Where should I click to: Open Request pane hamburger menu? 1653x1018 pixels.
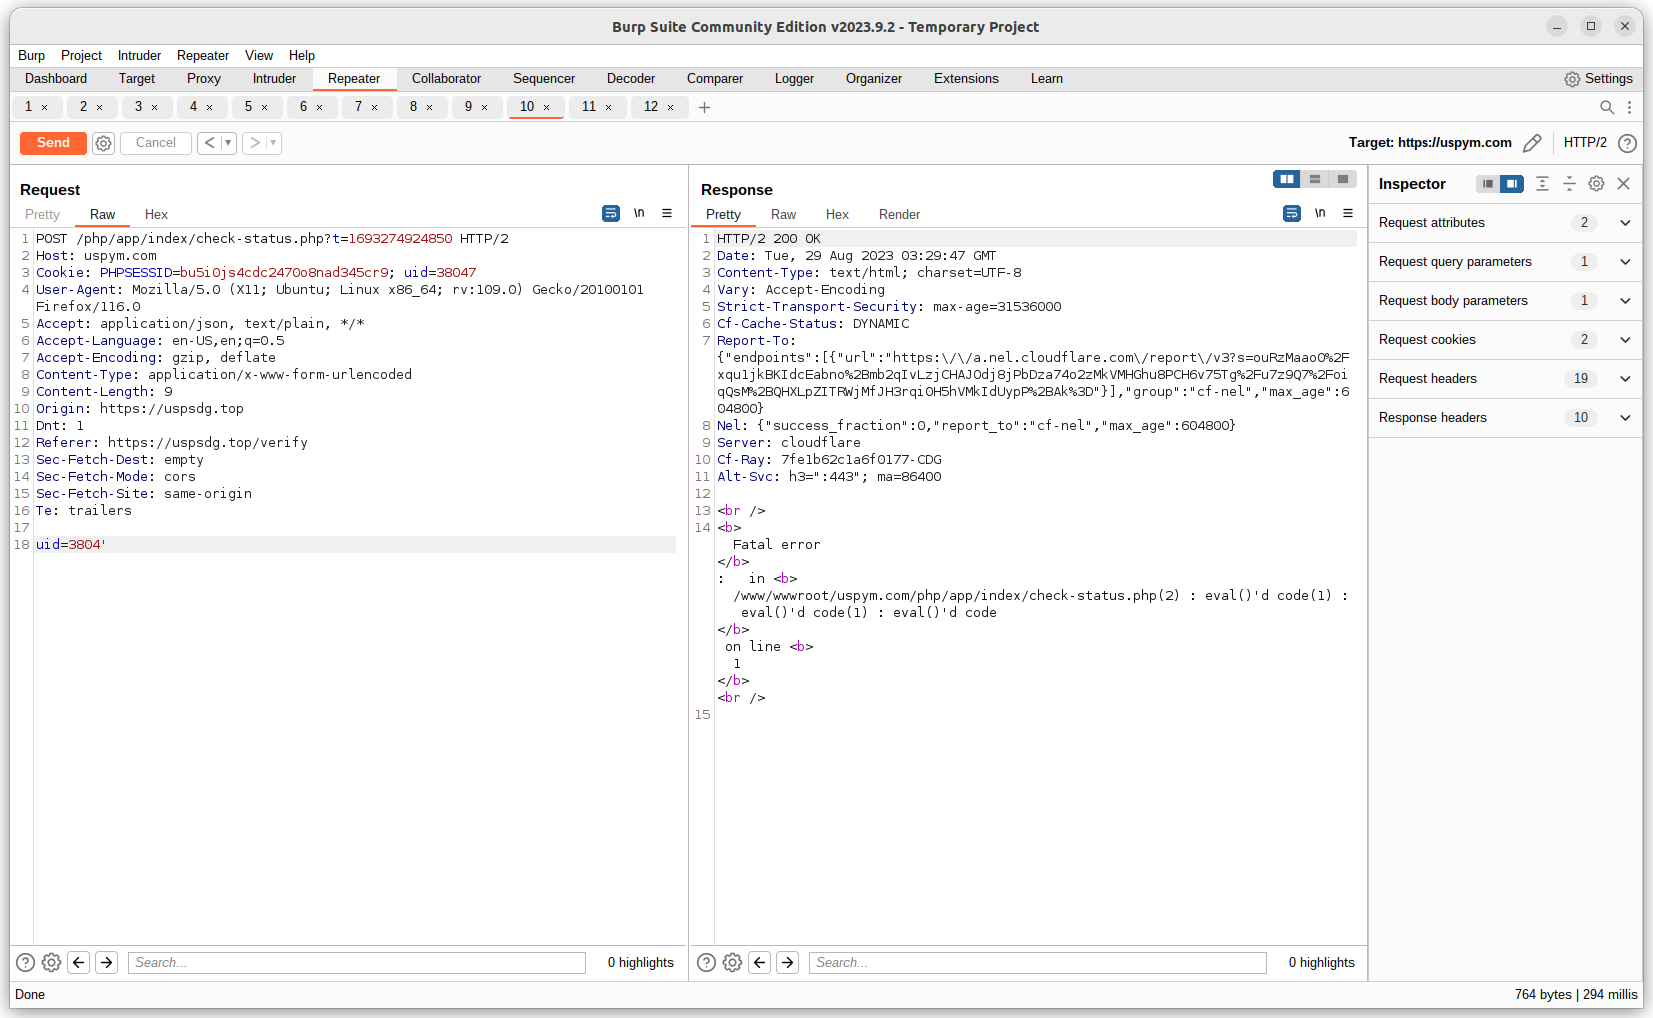(667, 213)
